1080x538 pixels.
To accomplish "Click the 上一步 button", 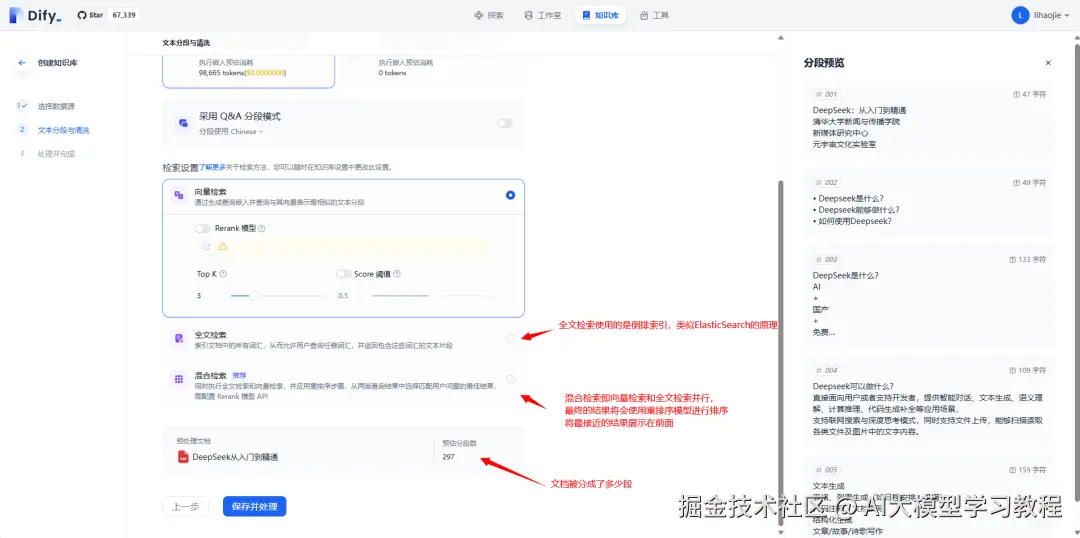I will click(185, 506).
